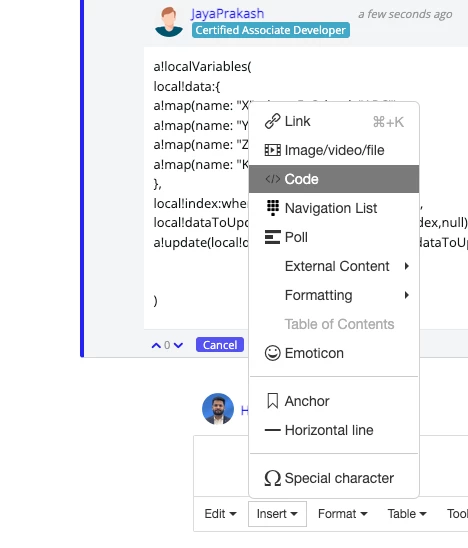Open JayaPrakash profile link
The width and height of the screenshot is (468, 548).
click(x=227, y=14)
